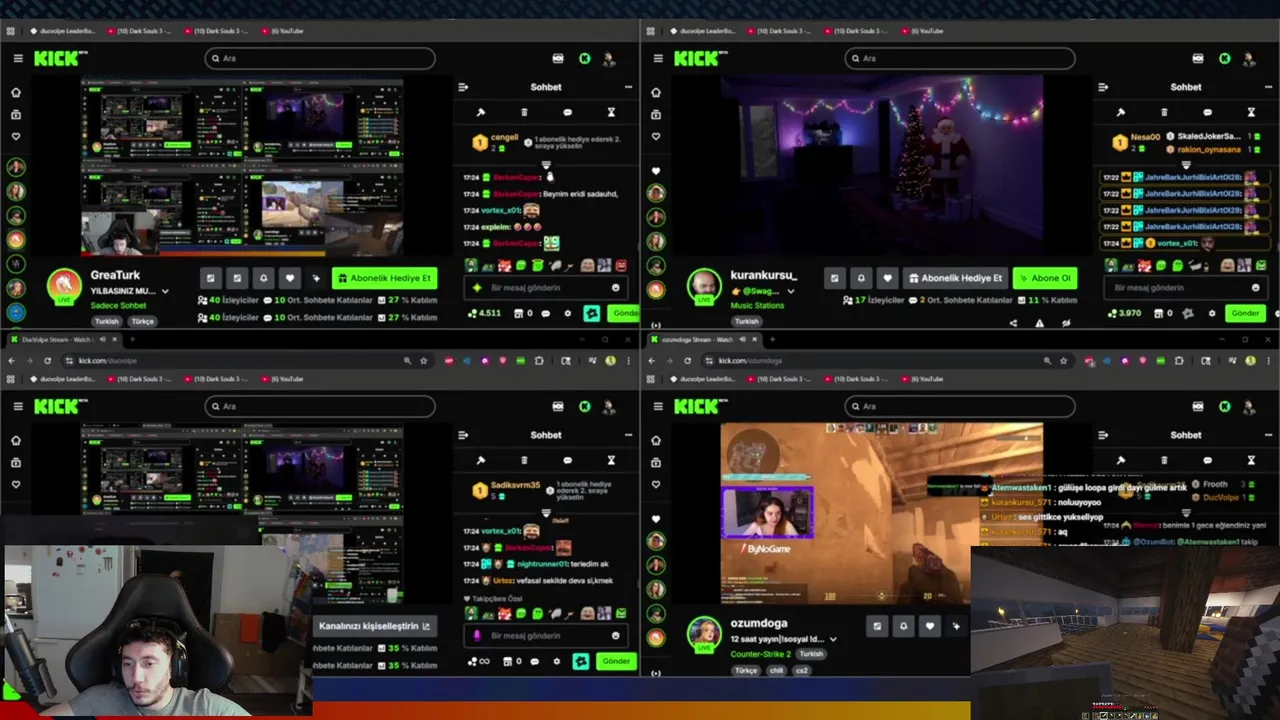Click Home icon in kurankursu_ window sidebar
The height and width of the screenshot is (720, 1280).
[x=655, y=93]
